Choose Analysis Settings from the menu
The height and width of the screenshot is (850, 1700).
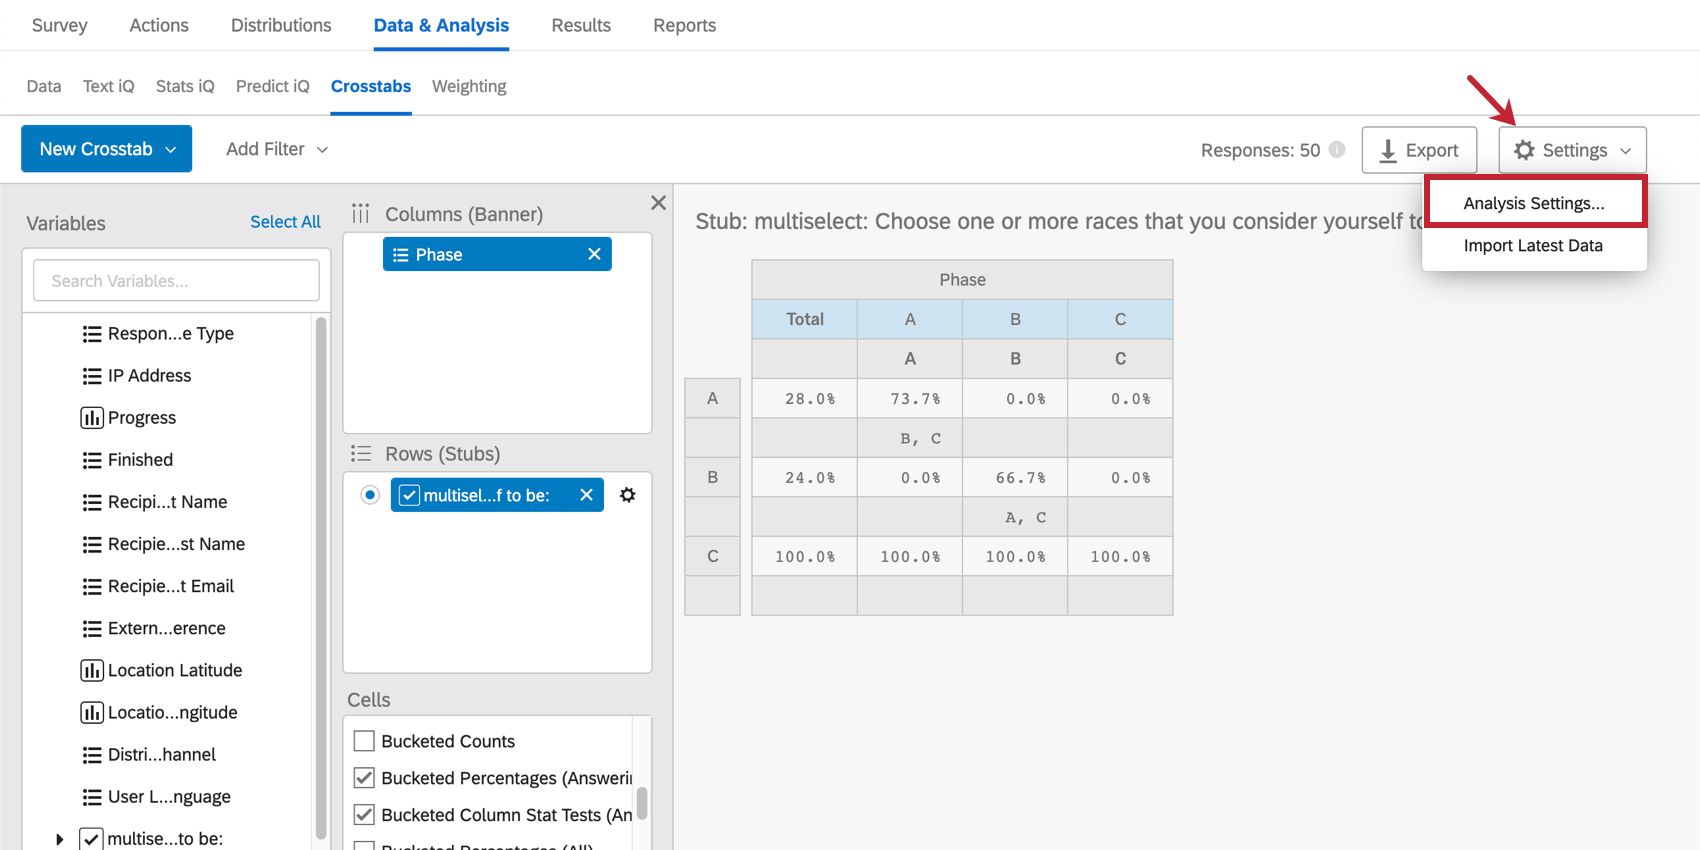click(x=1534, y=203)
